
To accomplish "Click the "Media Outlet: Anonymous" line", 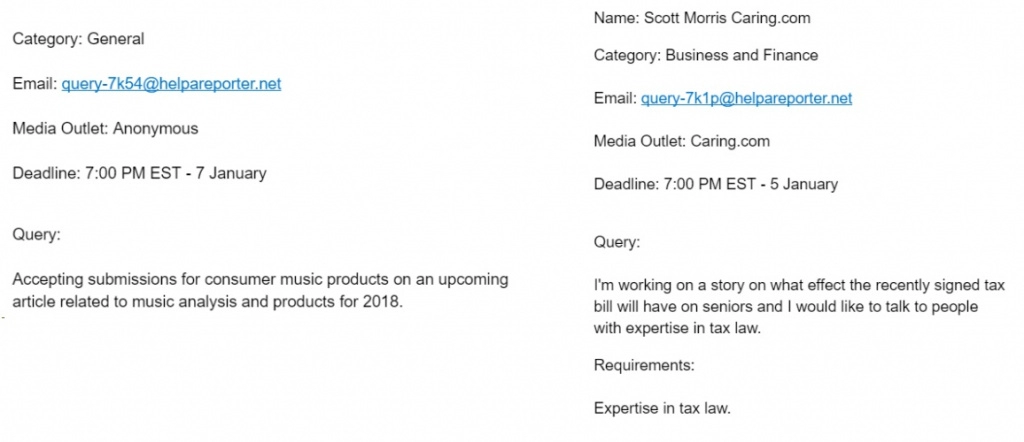I will pos(105,129).
